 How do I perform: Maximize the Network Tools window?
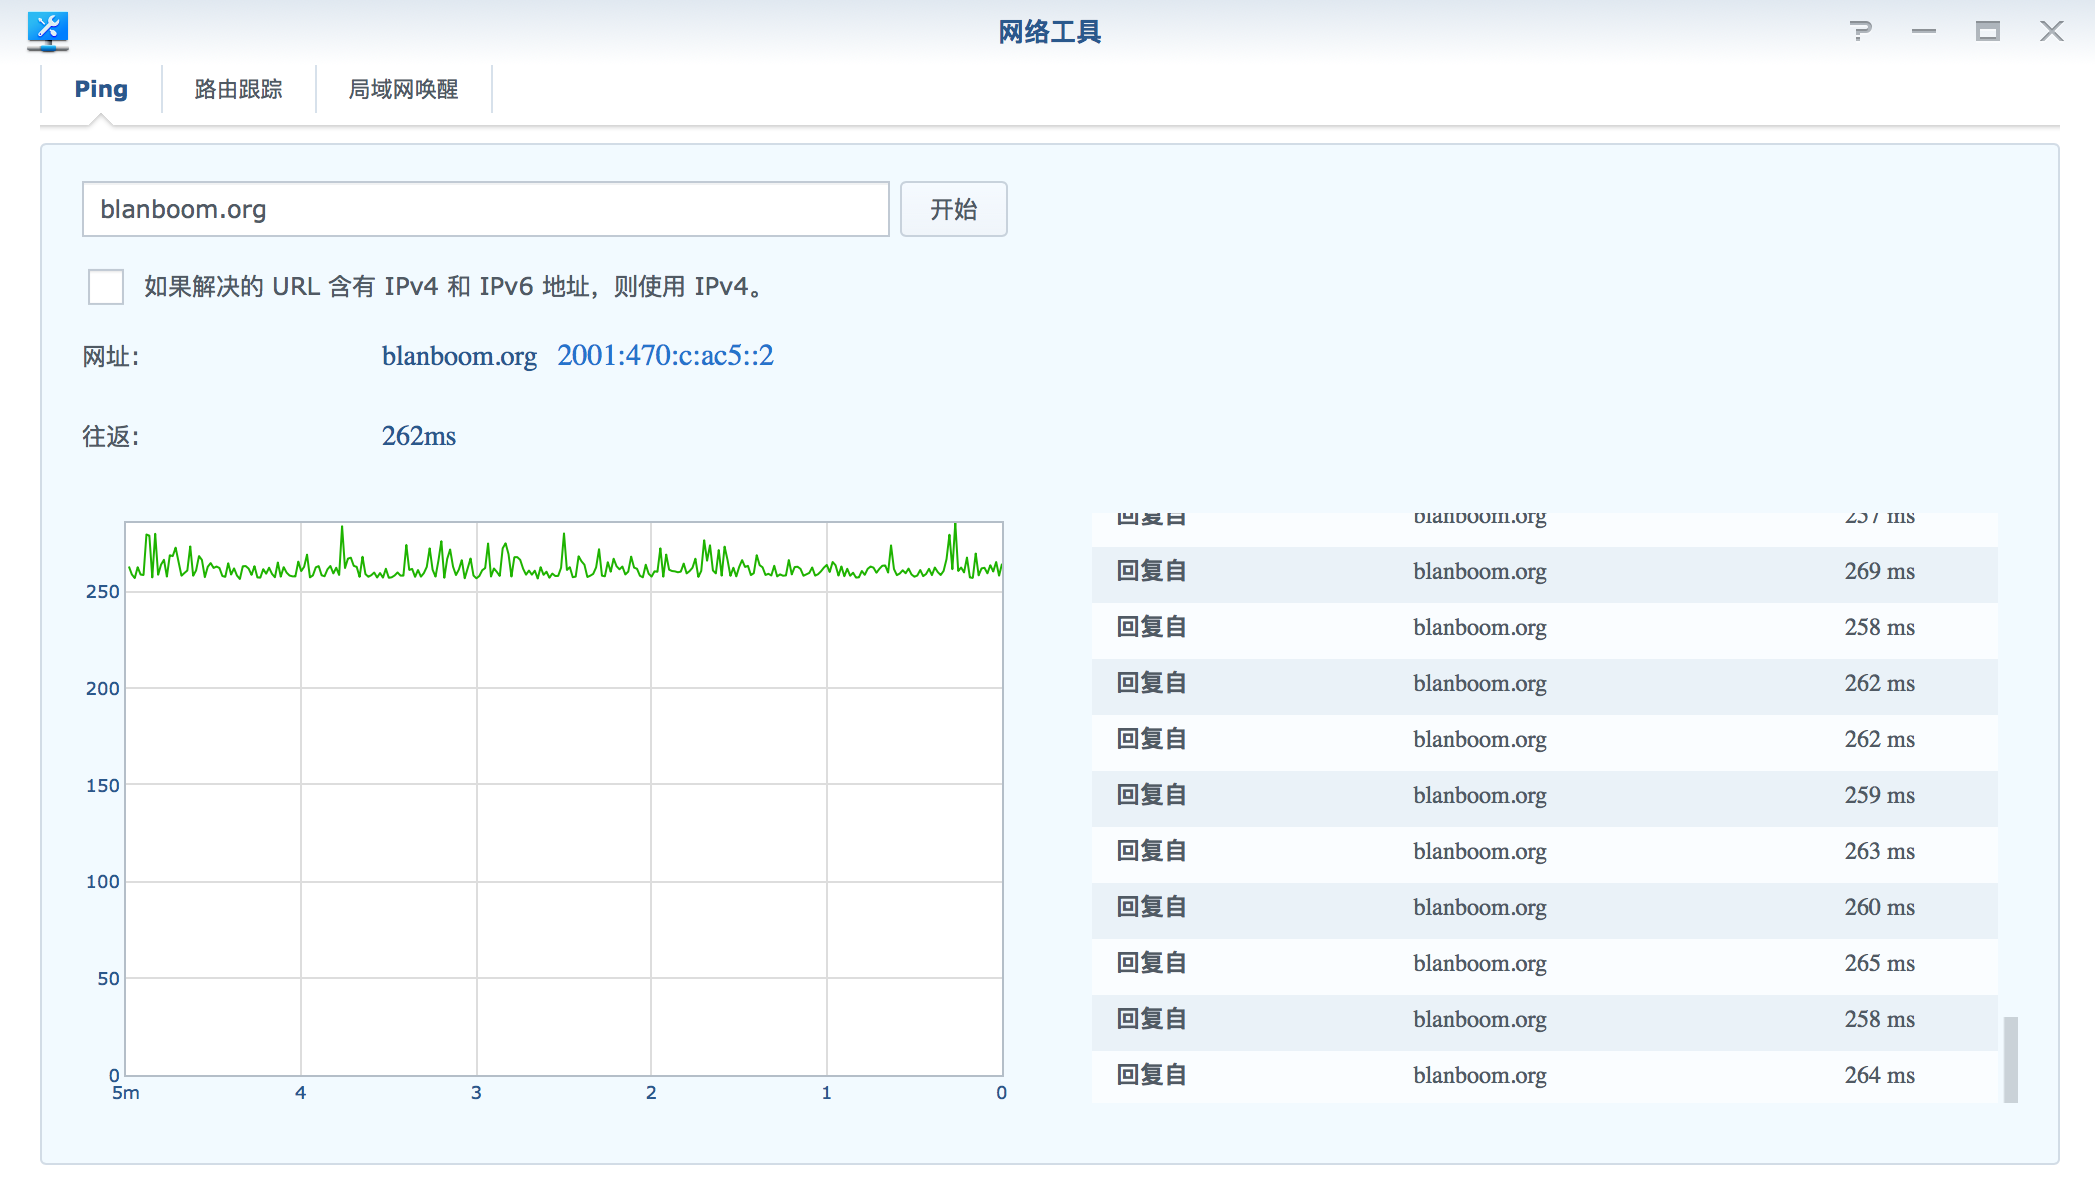click(x=1987, y=31)
